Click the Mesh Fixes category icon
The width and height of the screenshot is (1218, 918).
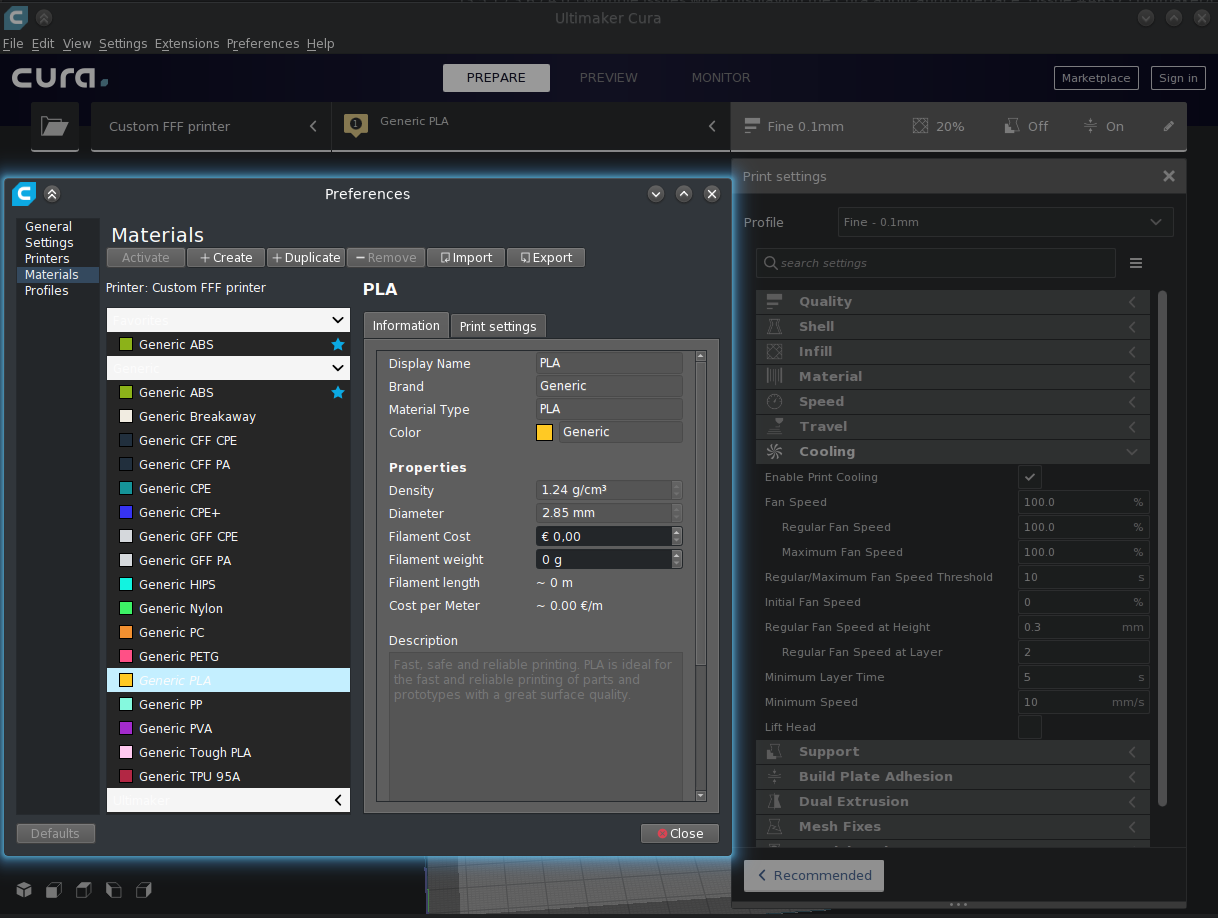pyautogui.click(x=774, y=826)
